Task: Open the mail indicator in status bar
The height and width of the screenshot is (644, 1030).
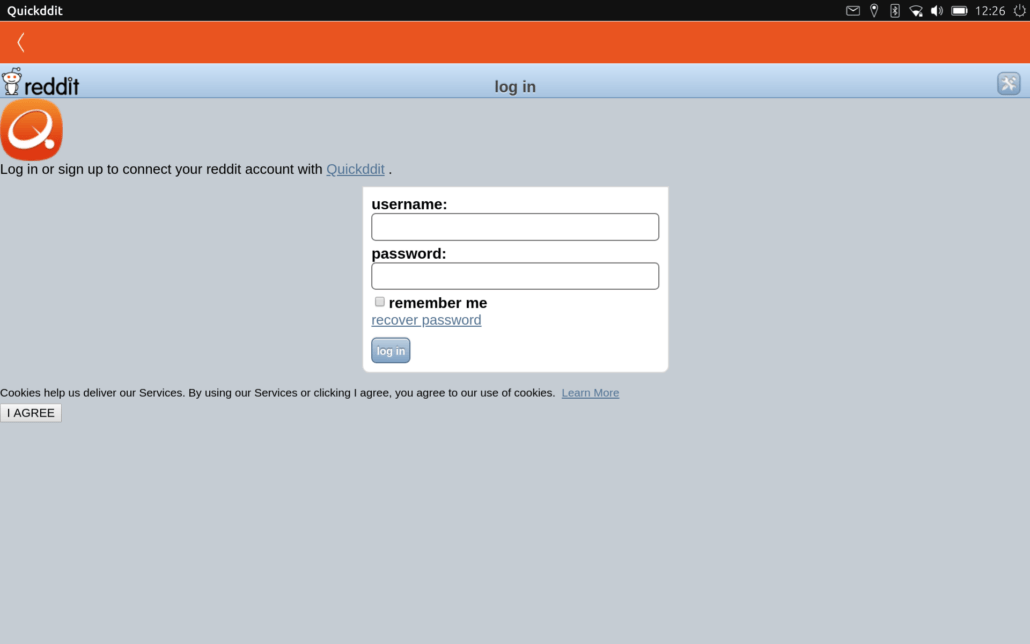Action: tap(853, 11)
